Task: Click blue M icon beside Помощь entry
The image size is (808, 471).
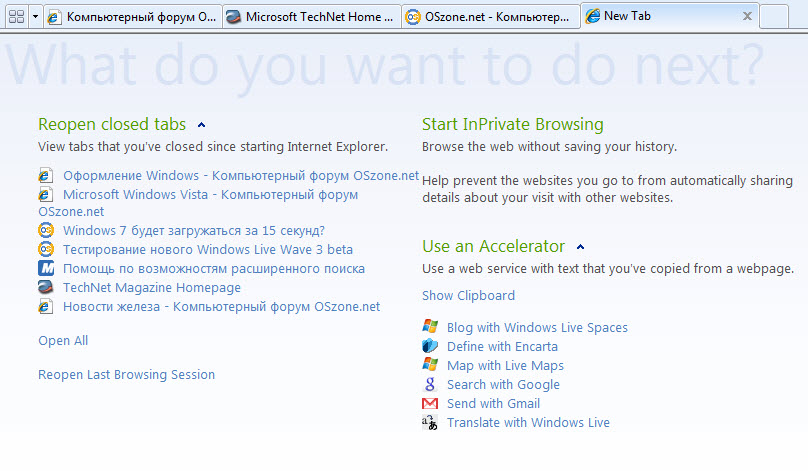Action: click(x=46, y=268)
